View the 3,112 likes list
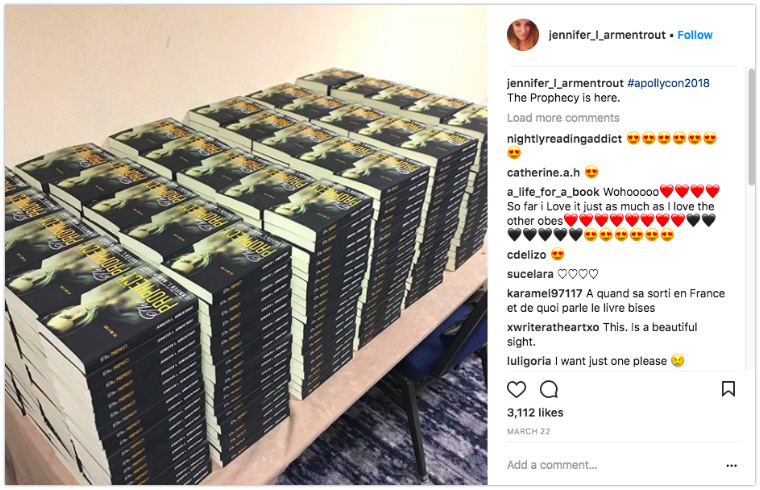Image resolution: width=760 pixels, height=490 pixels. (x=535, y=413)
